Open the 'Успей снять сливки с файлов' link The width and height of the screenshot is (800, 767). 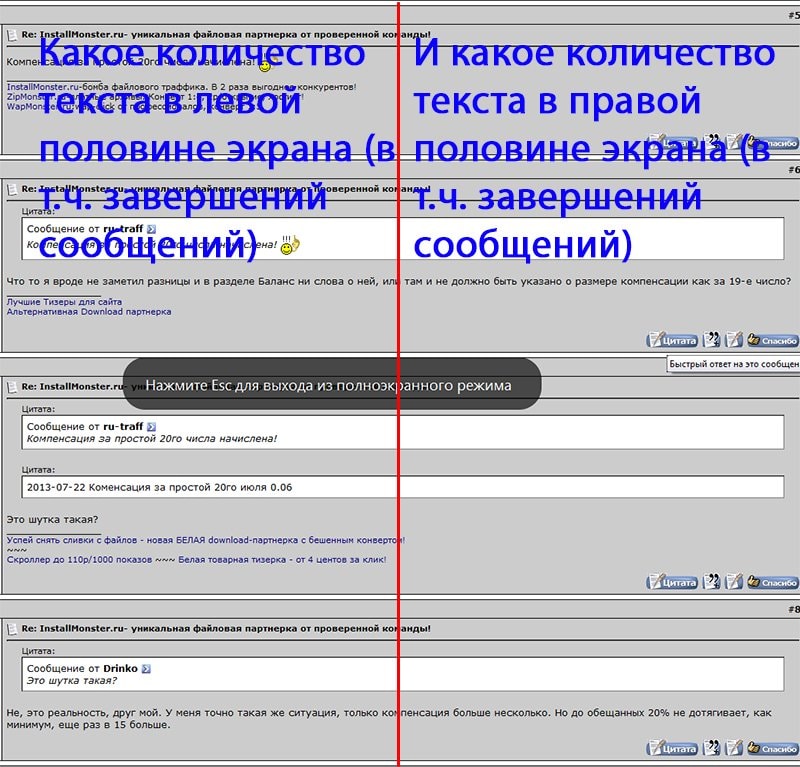206,540
